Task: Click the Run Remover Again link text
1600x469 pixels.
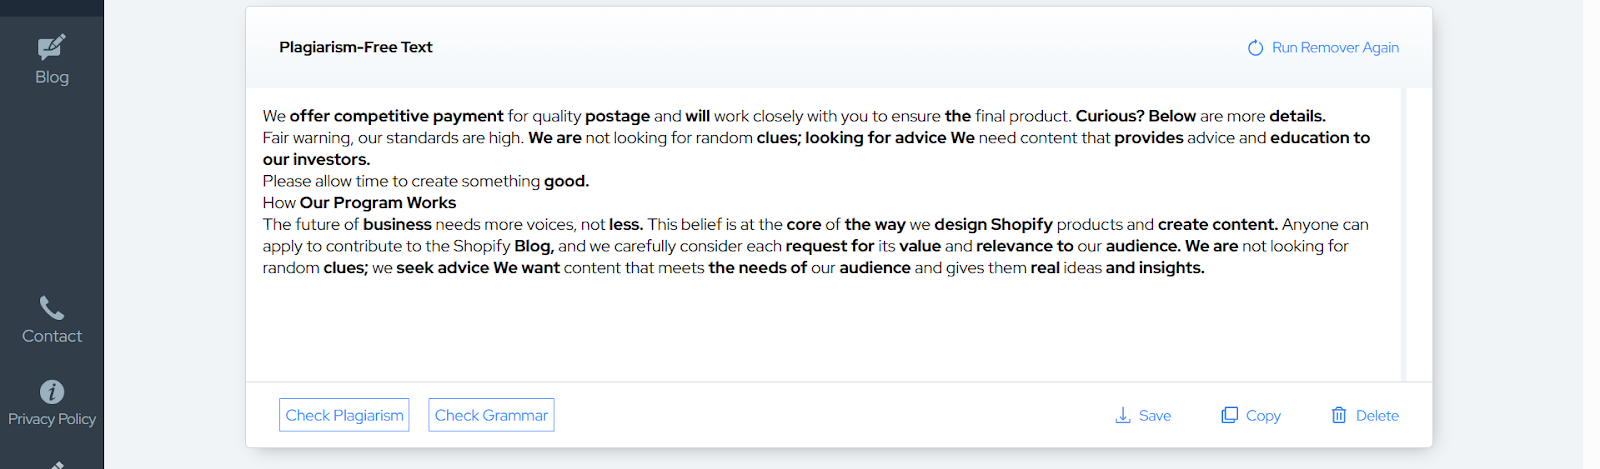Action: tap(1335, 48)
